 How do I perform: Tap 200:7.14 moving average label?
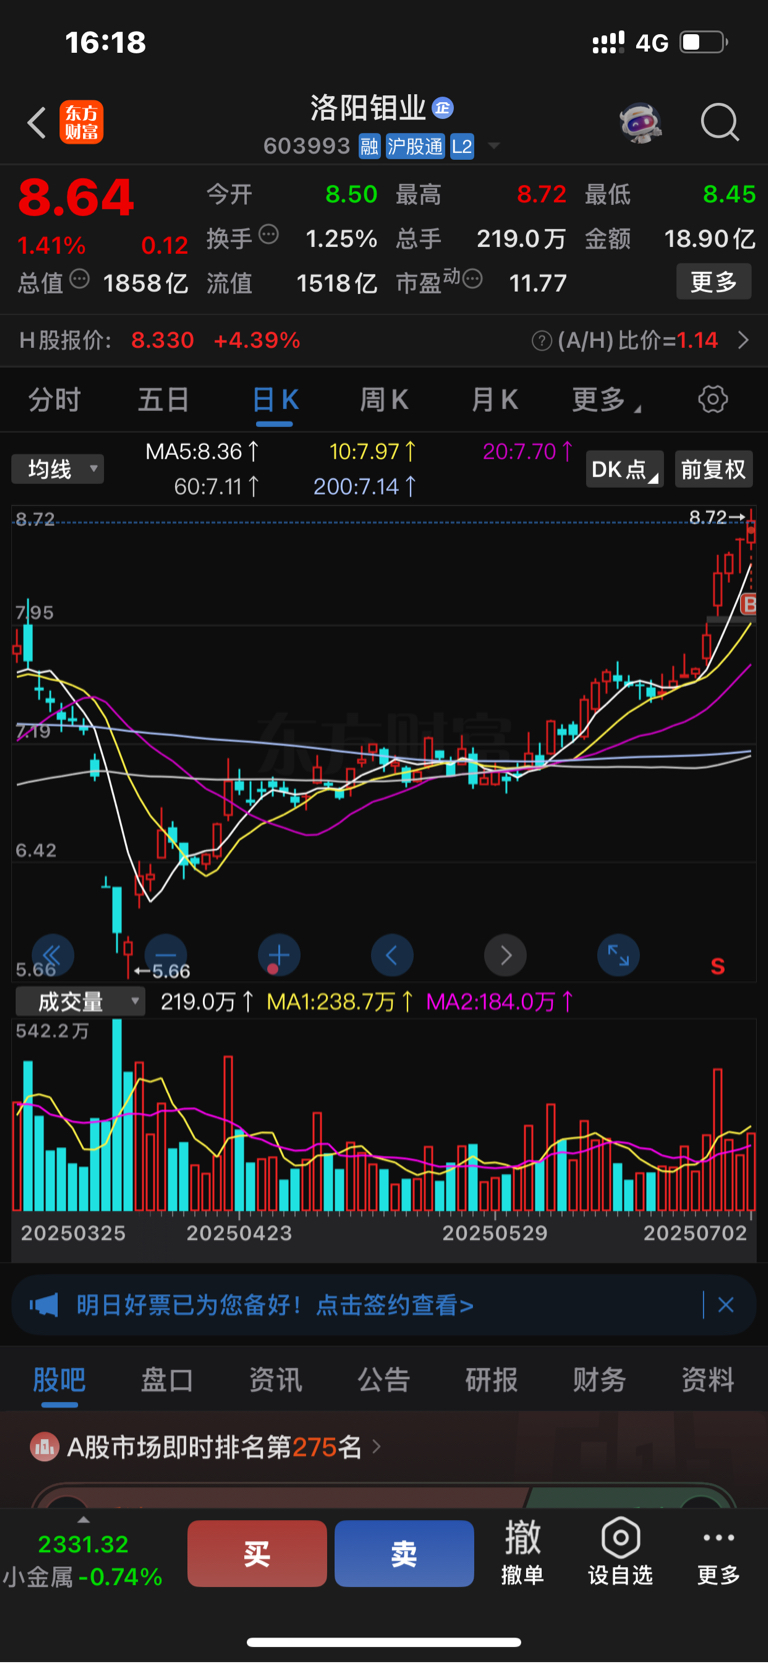pos(364,487)
